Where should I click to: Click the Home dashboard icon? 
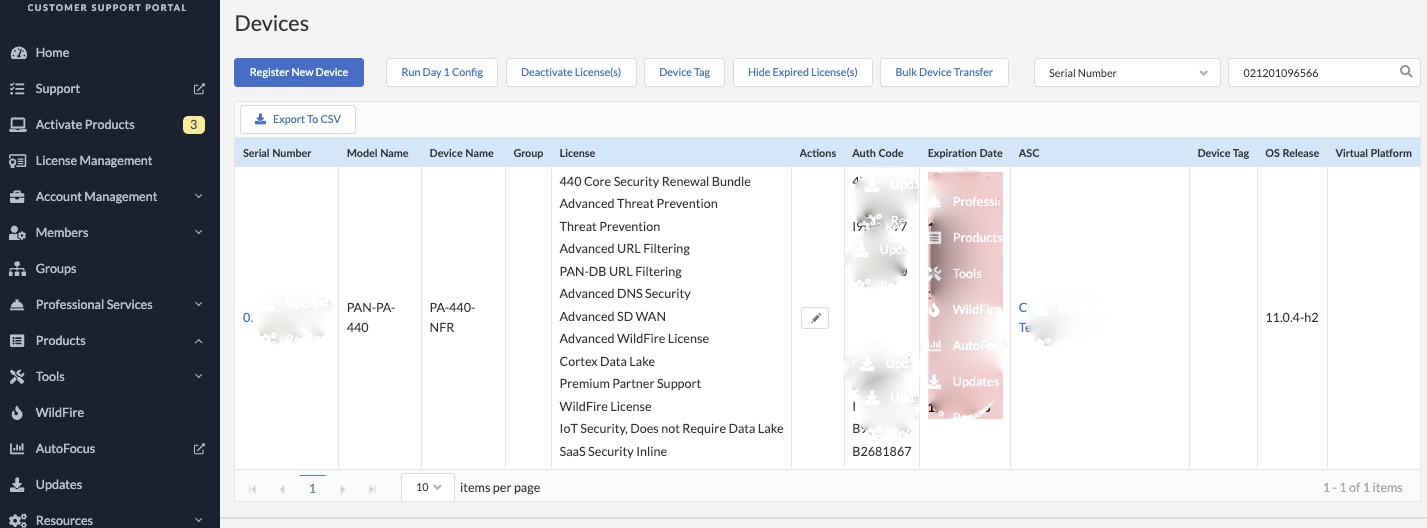click(x=17, y=53)
